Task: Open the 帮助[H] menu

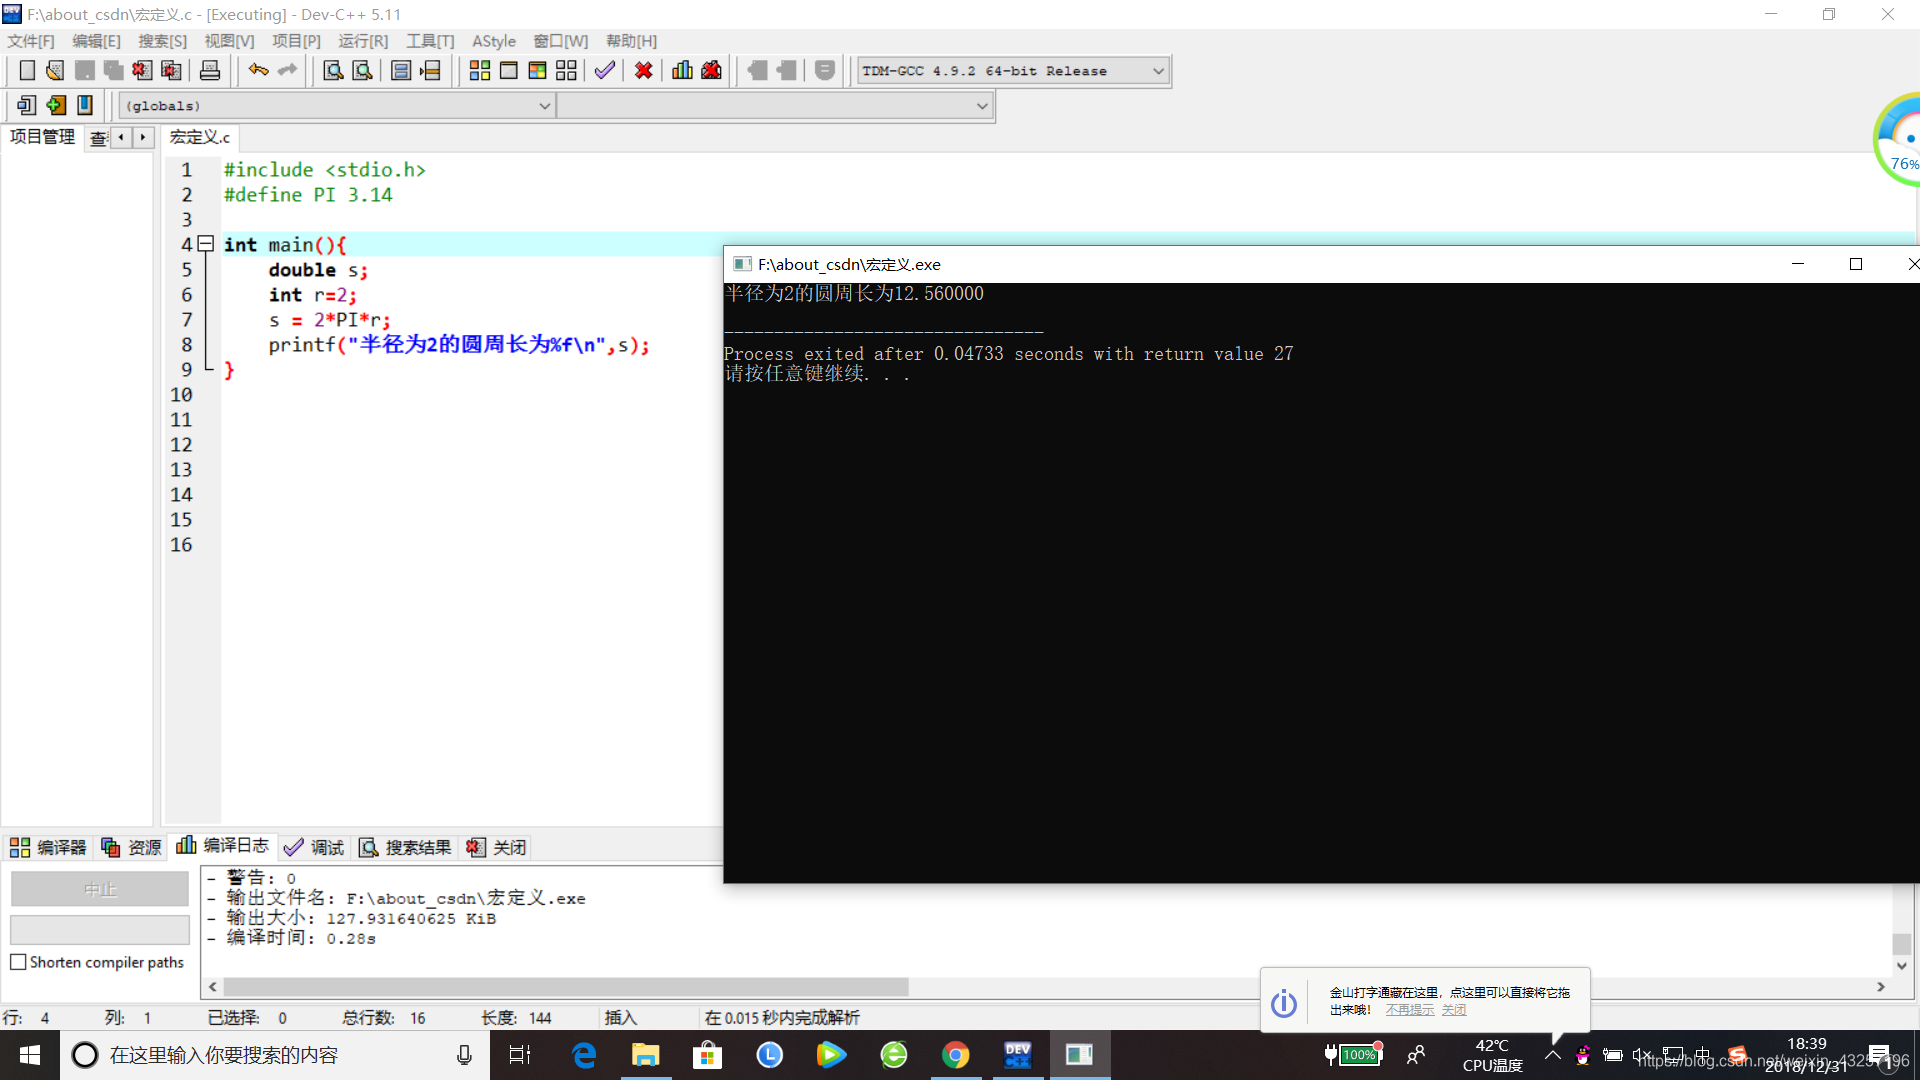Action: (631, 41)
